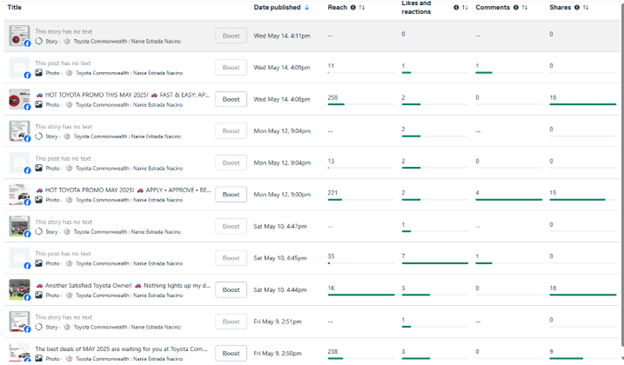Click Facebook badge on May 12 9:00pm post
624x365 pixels.
coord(27,202)
